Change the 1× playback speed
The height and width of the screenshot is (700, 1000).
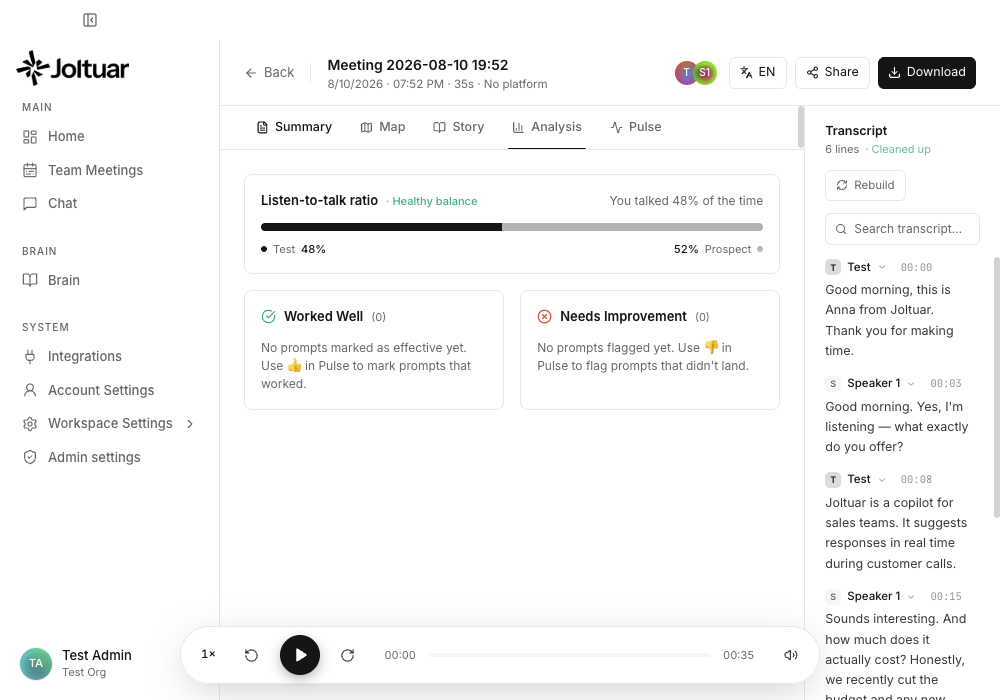(x=209, y=655)
